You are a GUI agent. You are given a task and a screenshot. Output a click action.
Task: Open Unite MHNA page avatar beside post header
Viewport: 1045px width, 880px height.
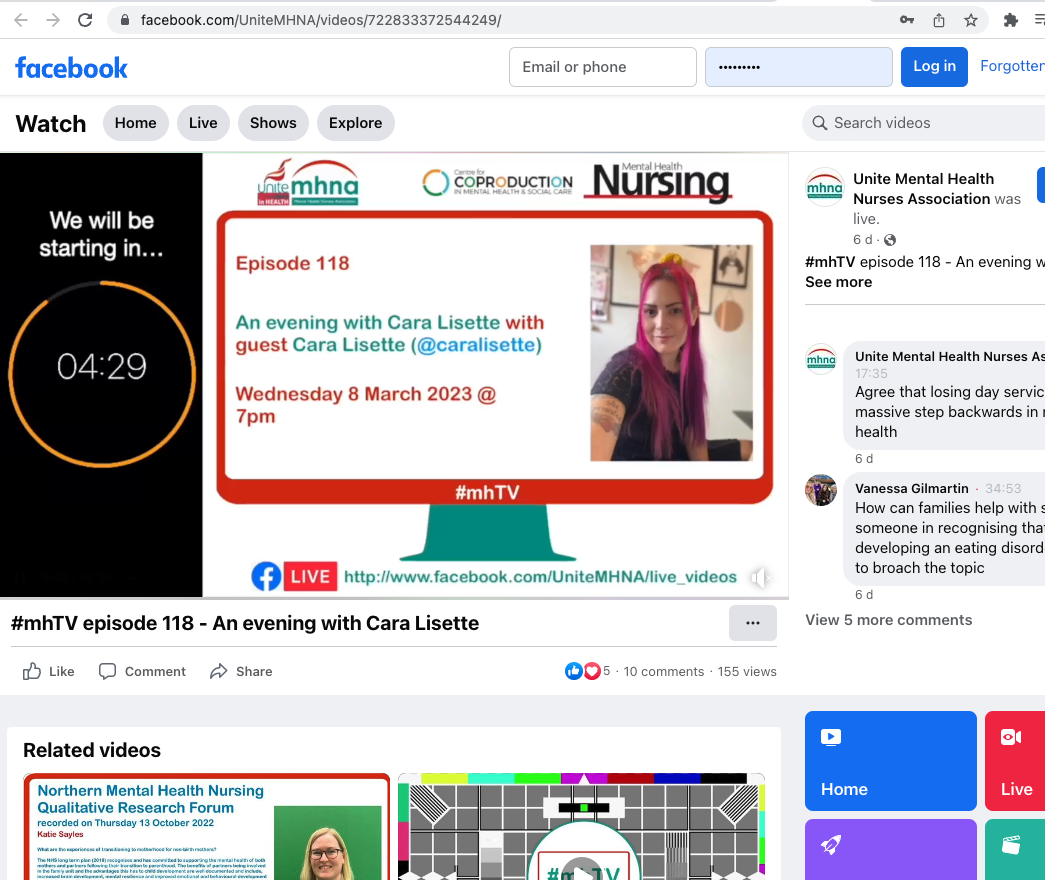(824, 187)
